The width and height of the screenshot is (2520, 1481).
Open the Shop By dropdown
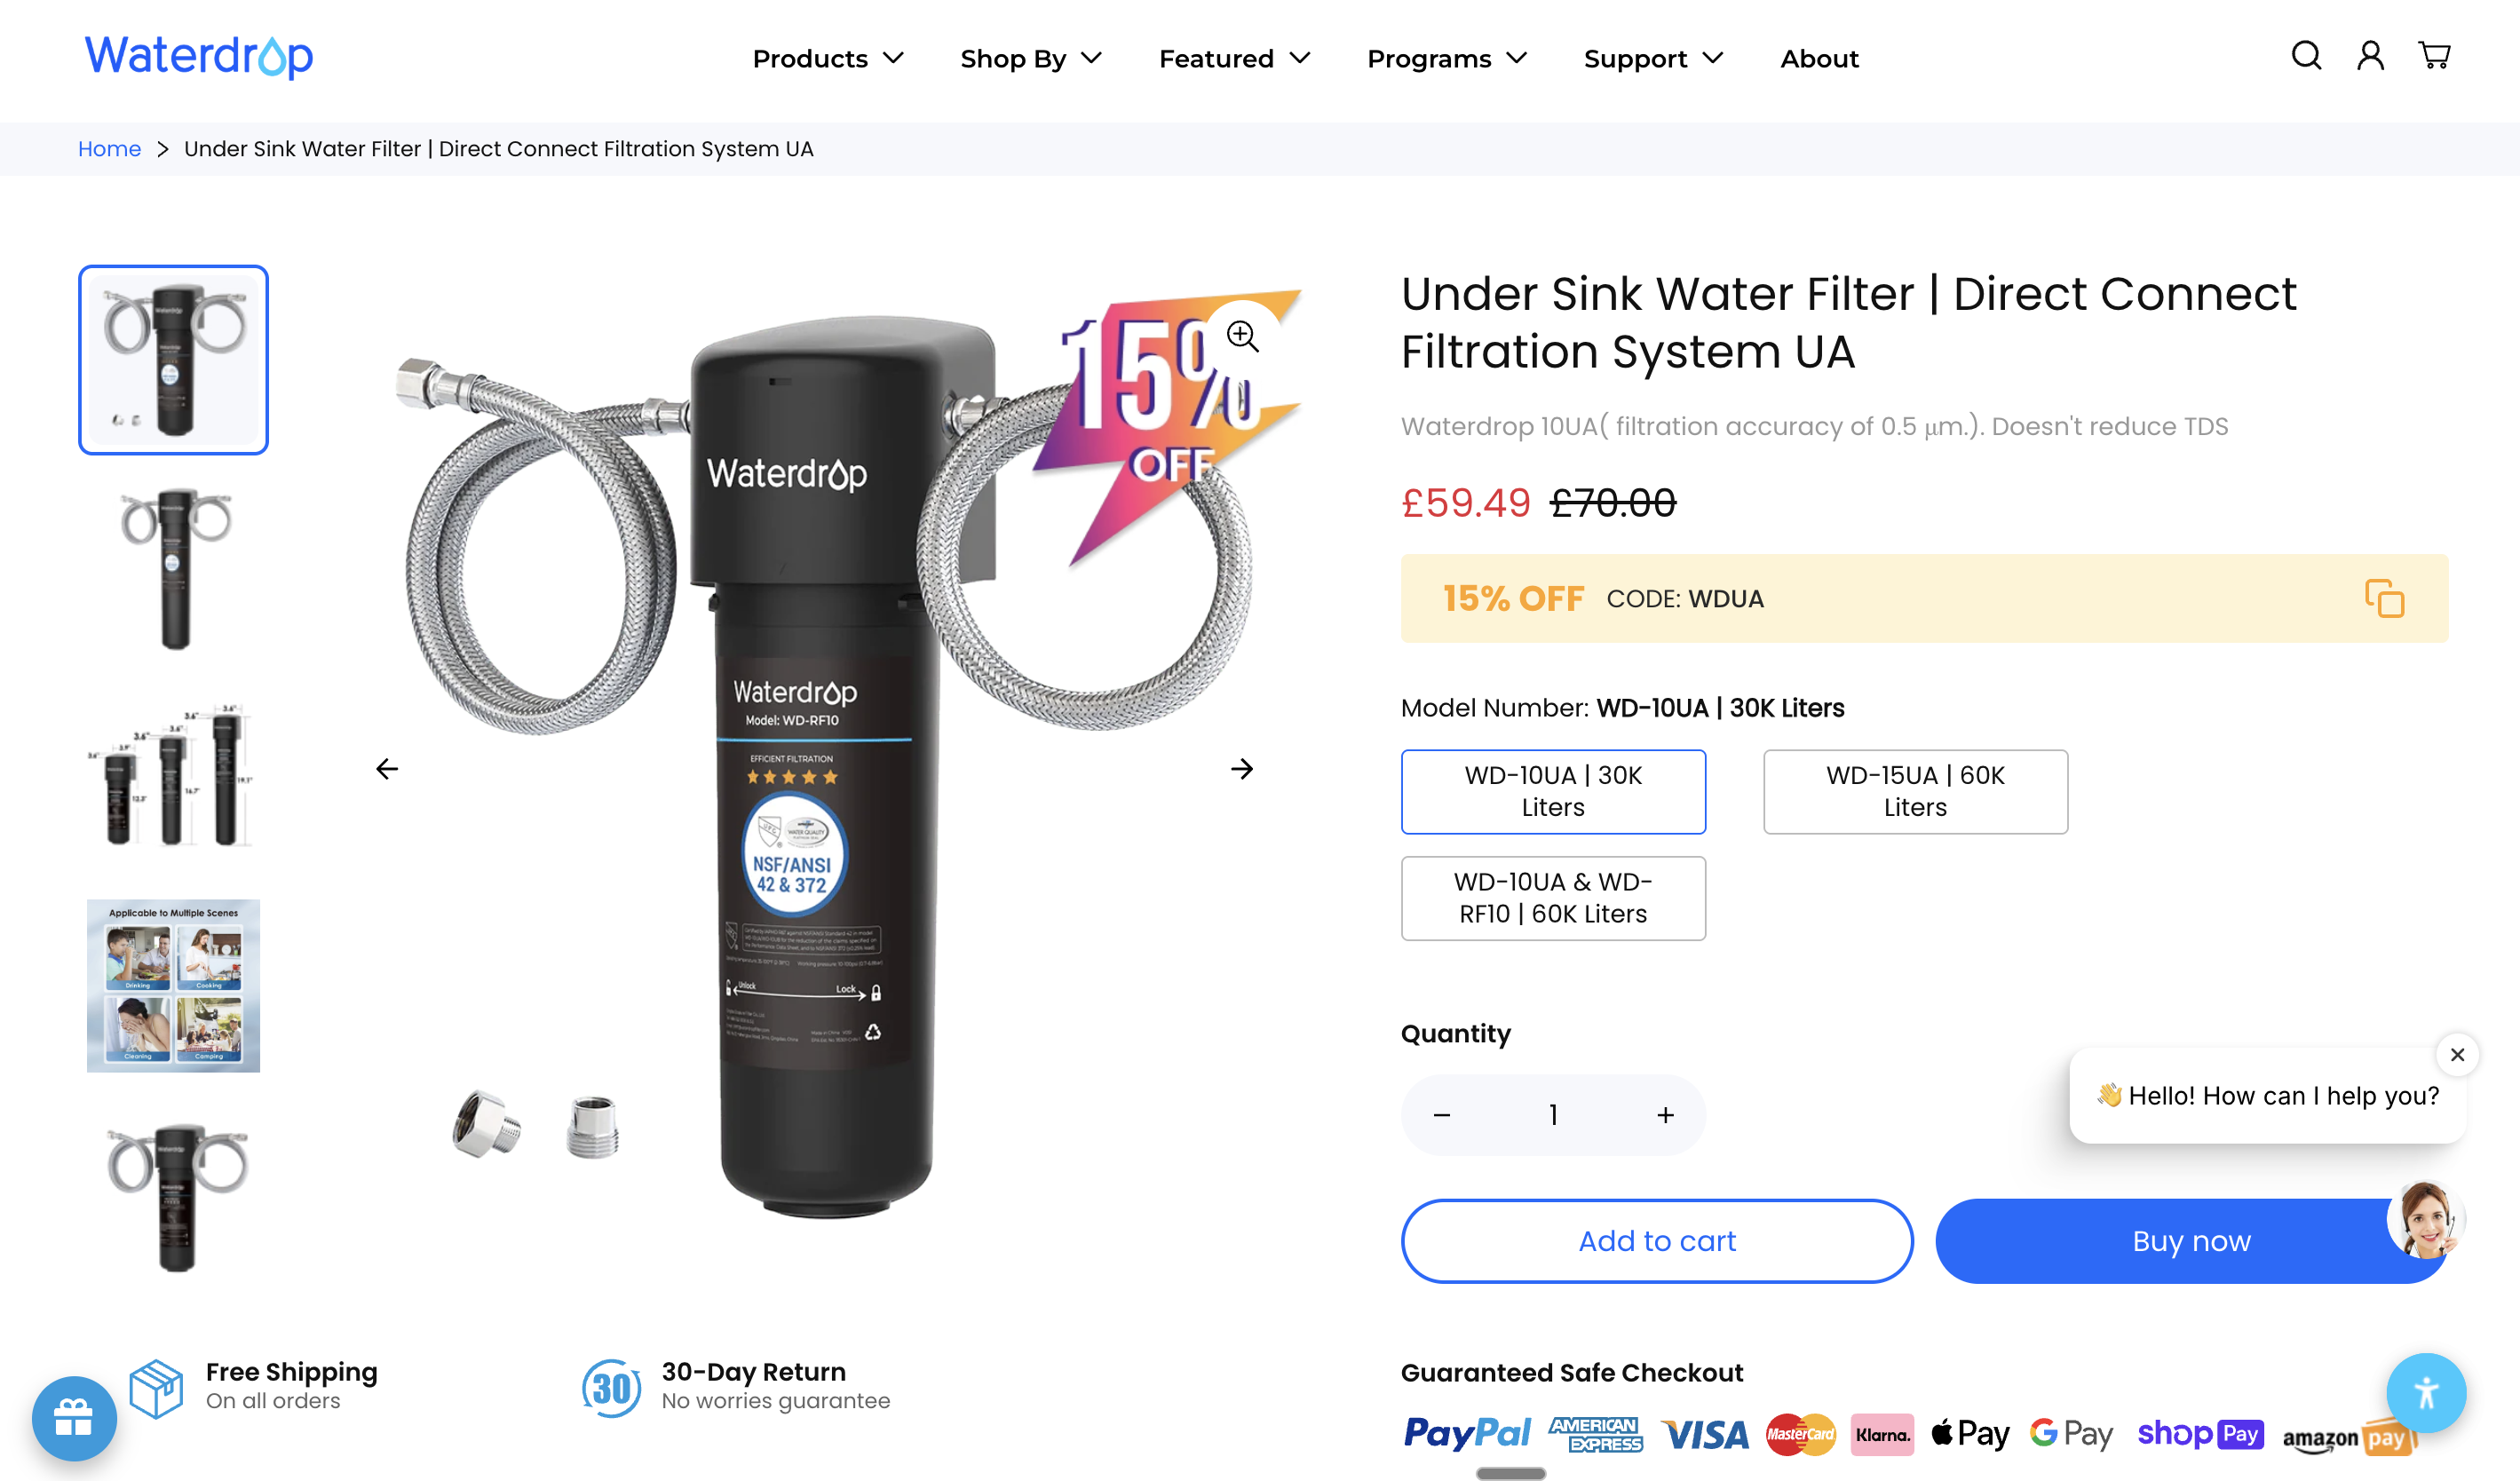tap(1030, 59)
